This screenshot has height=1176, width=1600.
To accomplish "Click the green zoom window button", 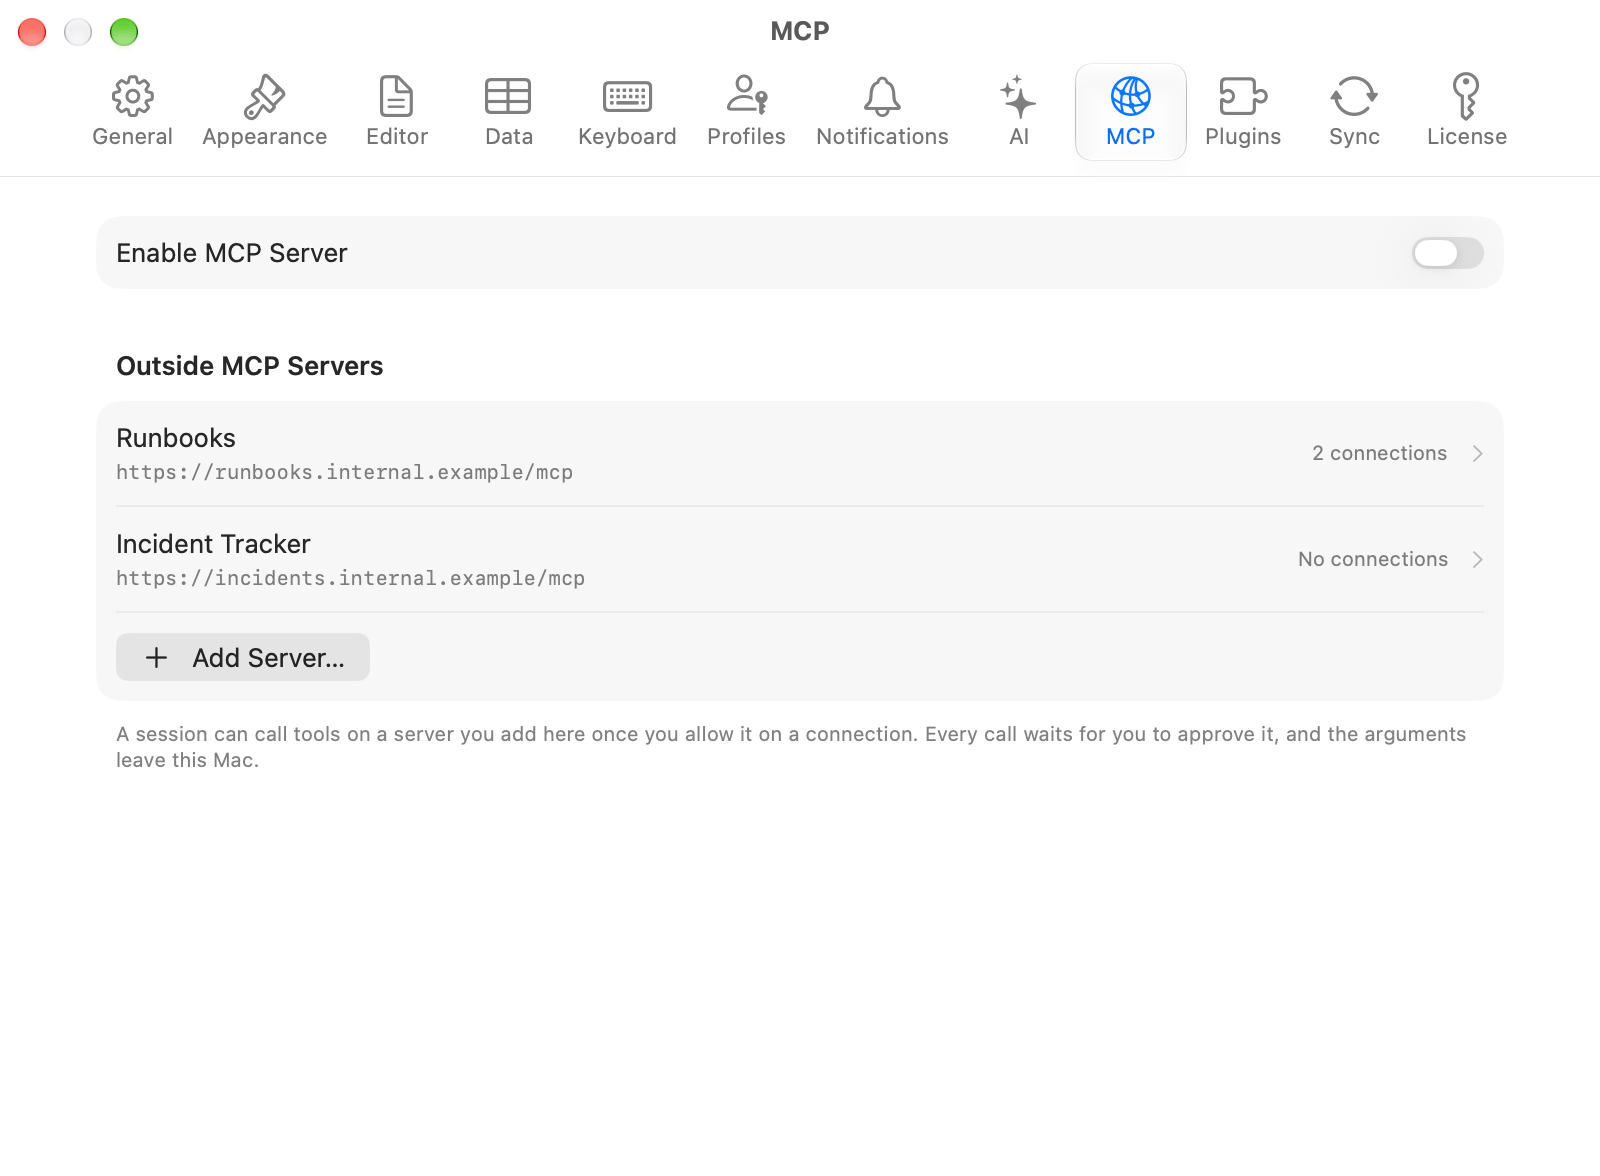I will pos(124,32).
